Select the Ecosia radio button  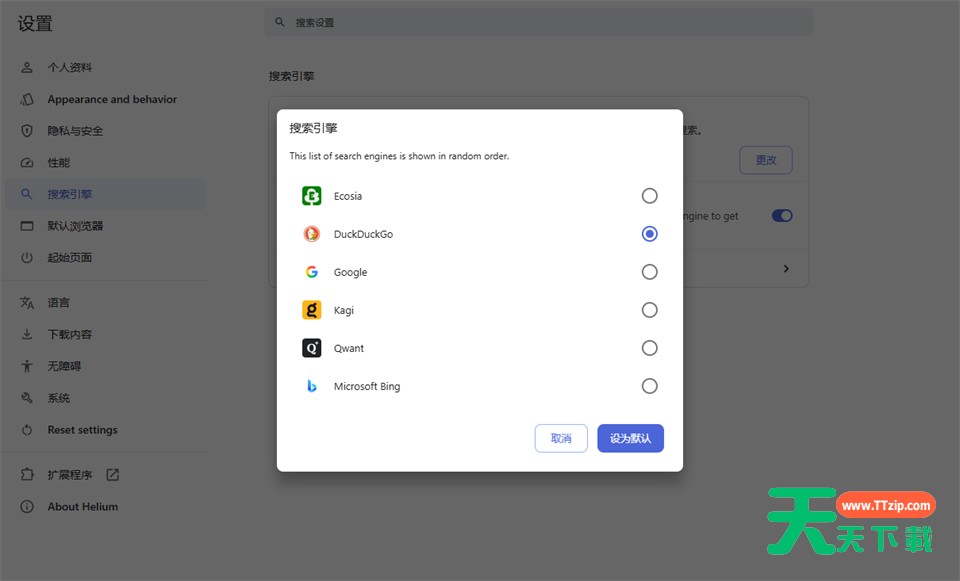point(649,196)
